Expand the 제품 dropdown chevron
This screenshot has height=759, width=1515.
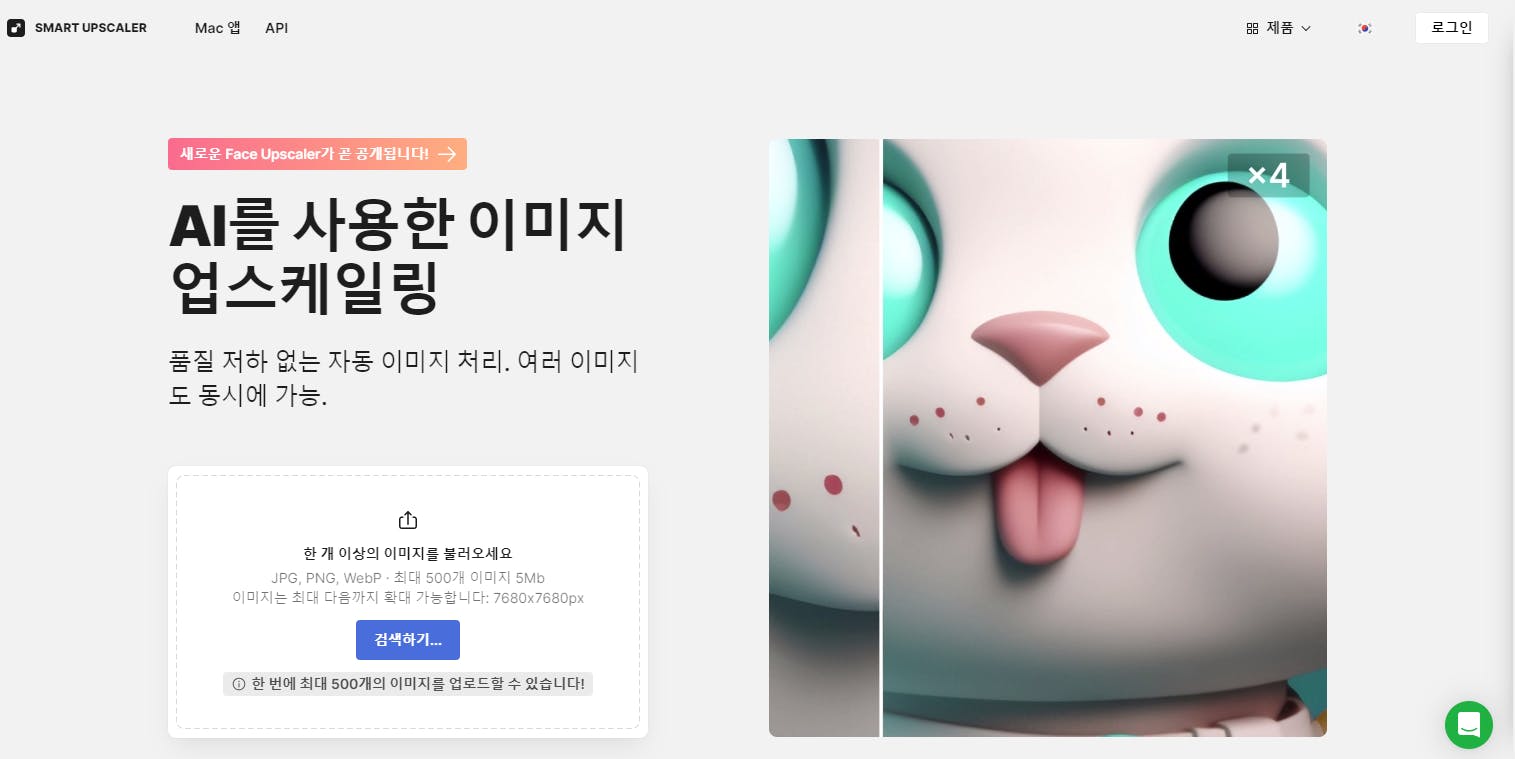coord(1305,28)
